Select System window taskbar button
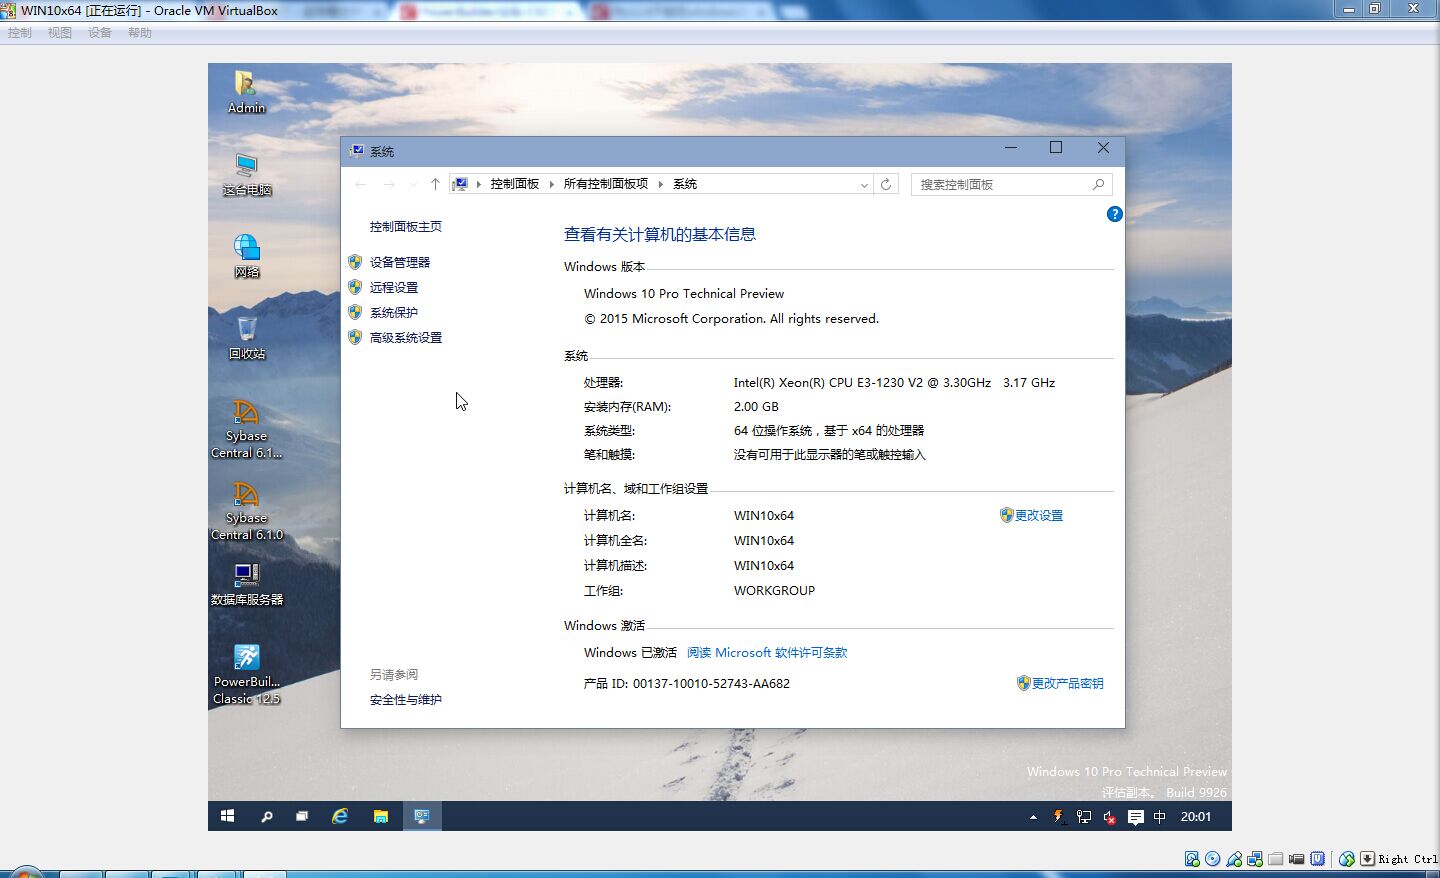 point(422,816)
